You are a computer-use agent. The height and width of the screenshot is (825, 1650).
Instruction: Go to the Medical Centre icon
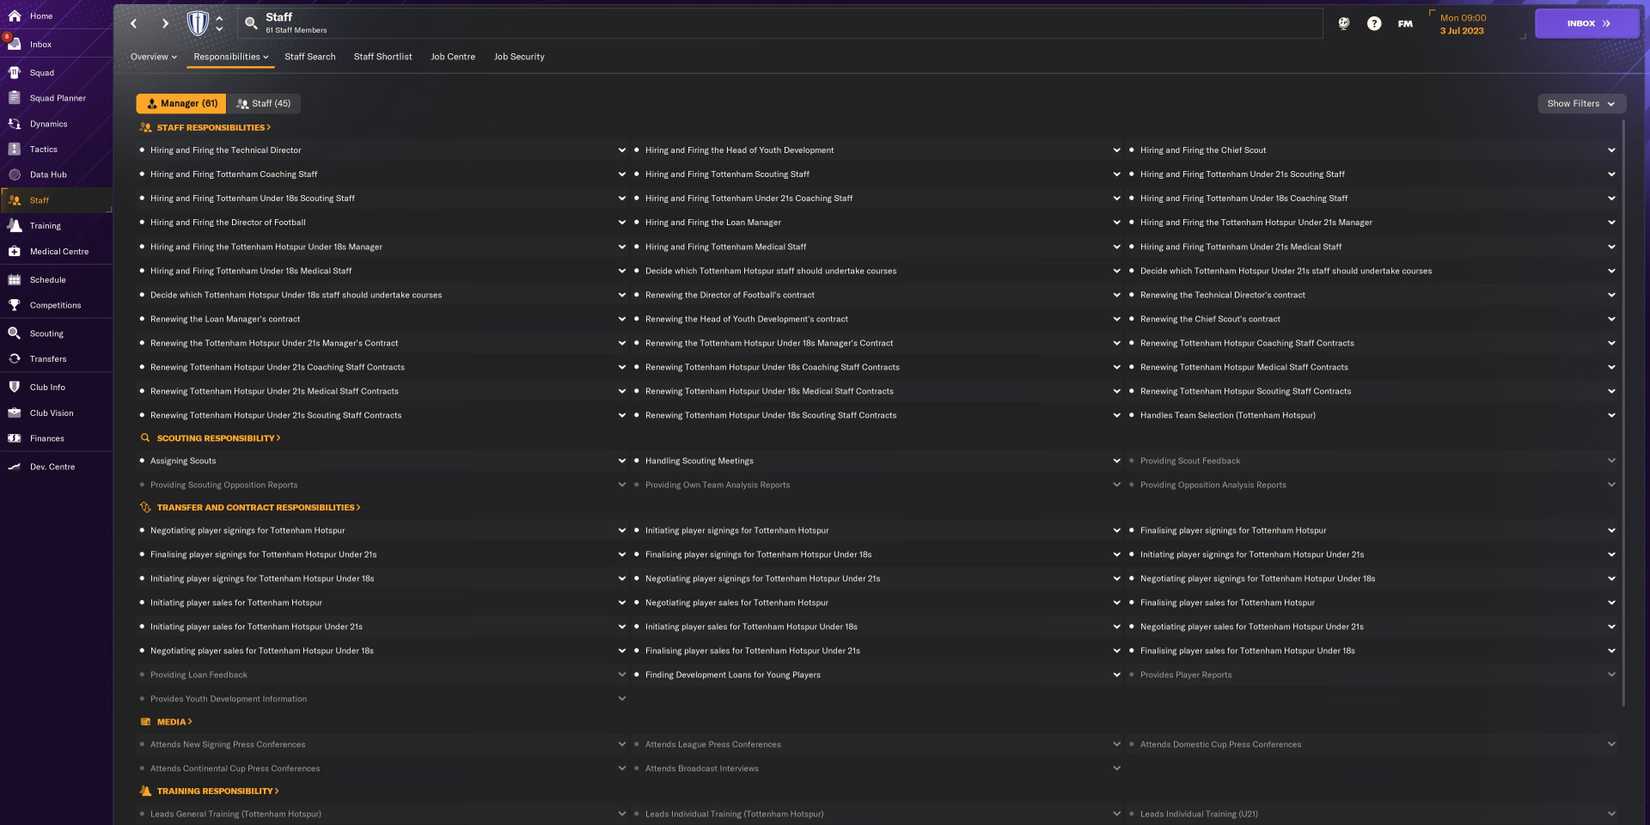coord(15,252)
